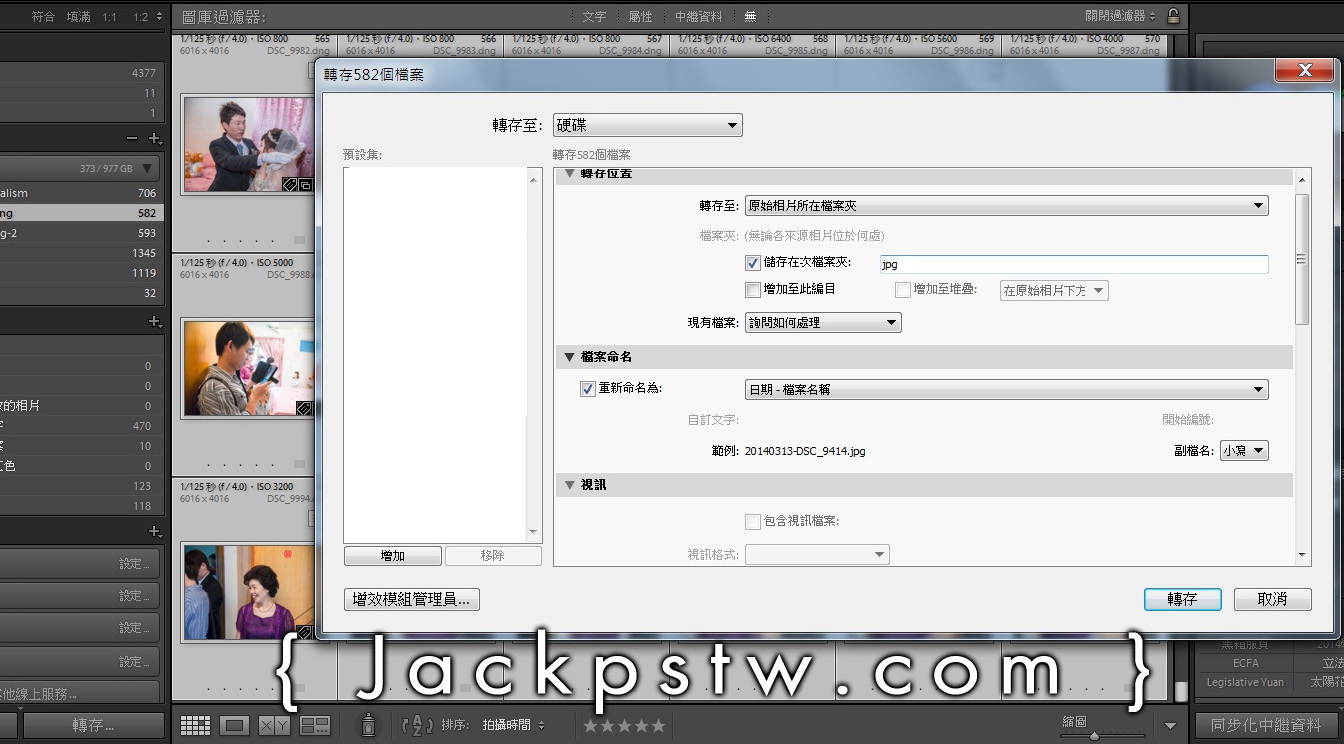The width and height of the screenshot is (1344, 744).
Task: Click the filter lock icon
Action: point(1174,16)
